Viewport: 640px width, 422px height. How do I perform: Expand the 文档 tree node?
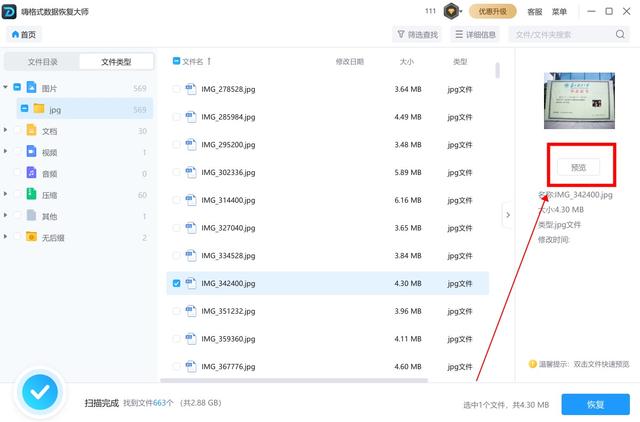[x=5, y=130]
